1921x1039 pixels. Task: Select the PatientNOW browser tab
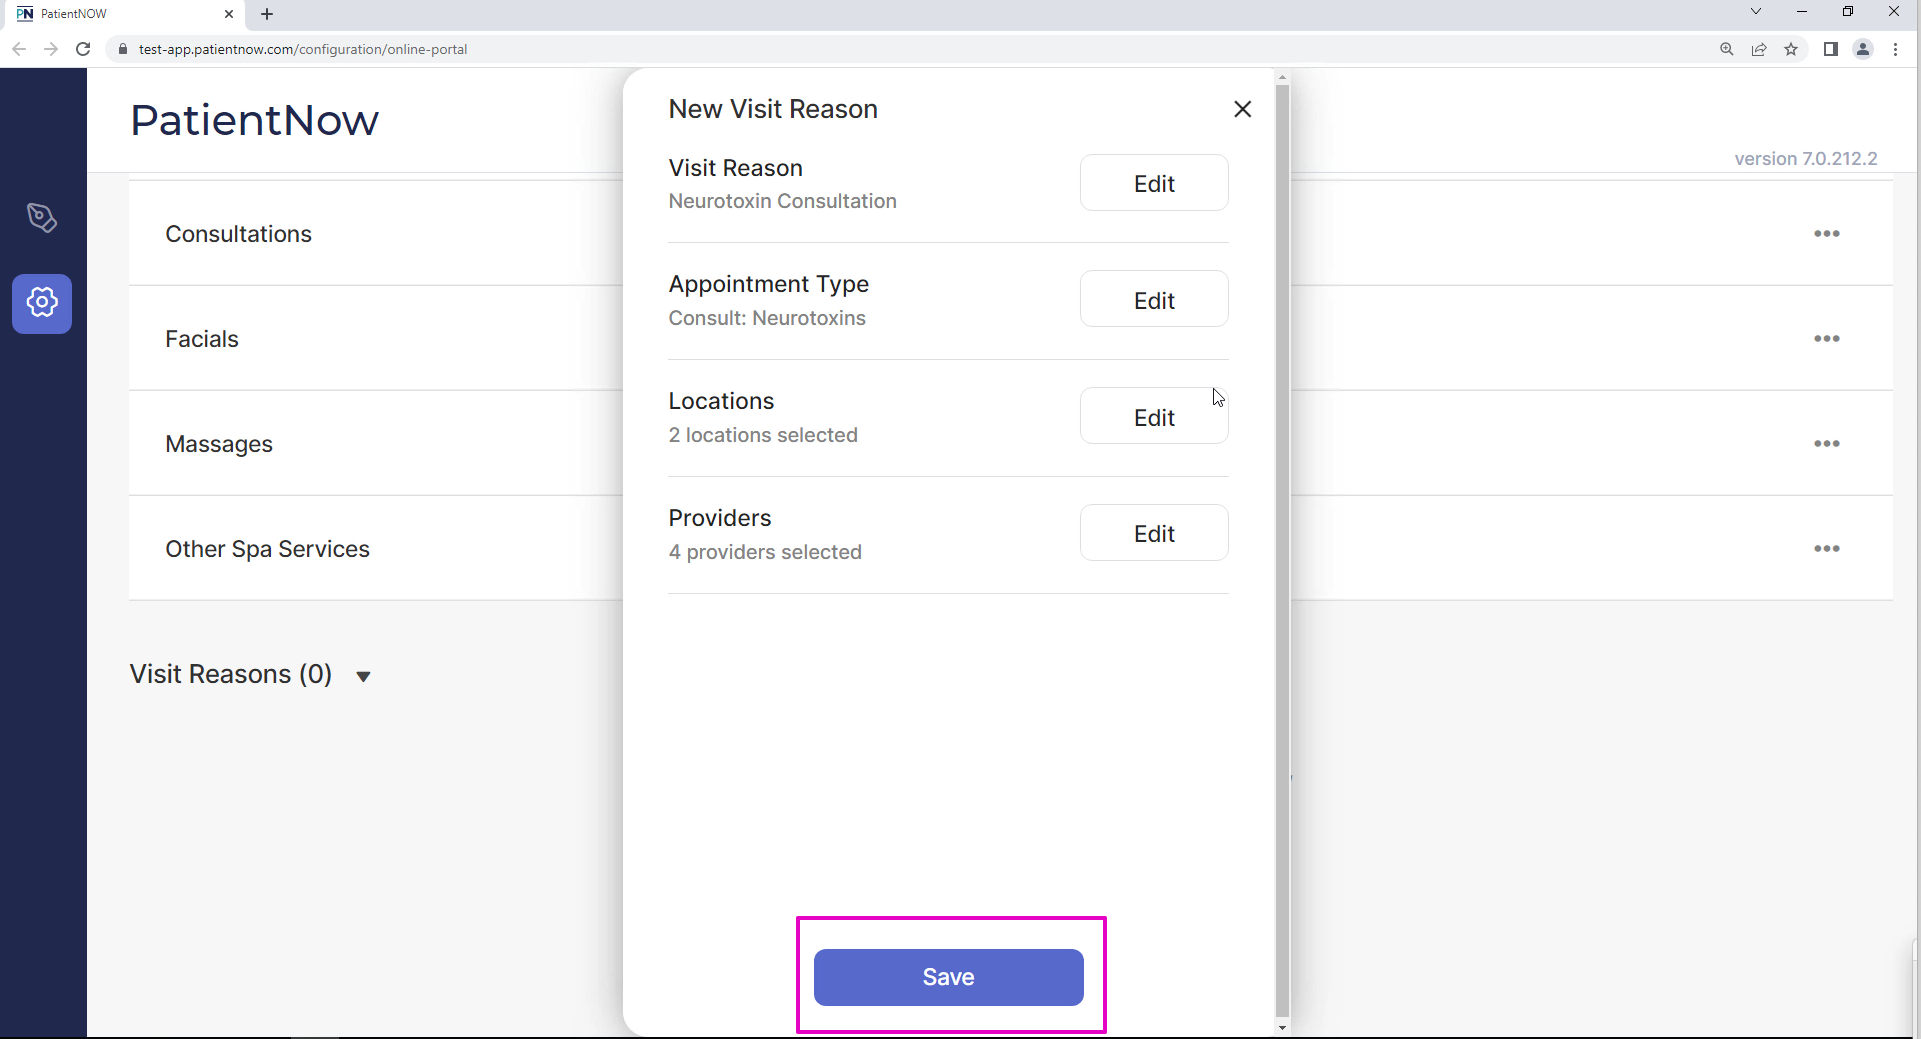[x=120, y=14]
